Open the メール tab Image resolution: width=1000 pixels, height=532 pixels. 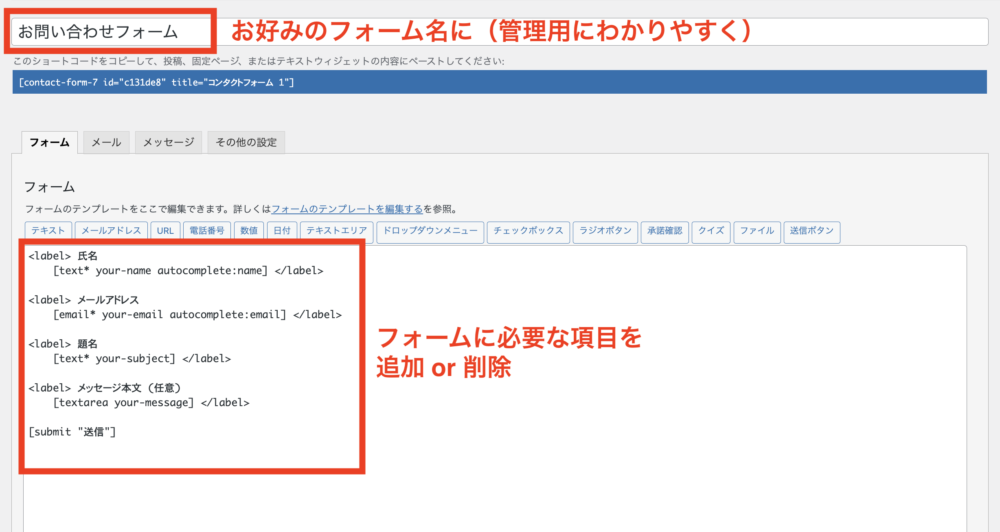tap(106, 142)
